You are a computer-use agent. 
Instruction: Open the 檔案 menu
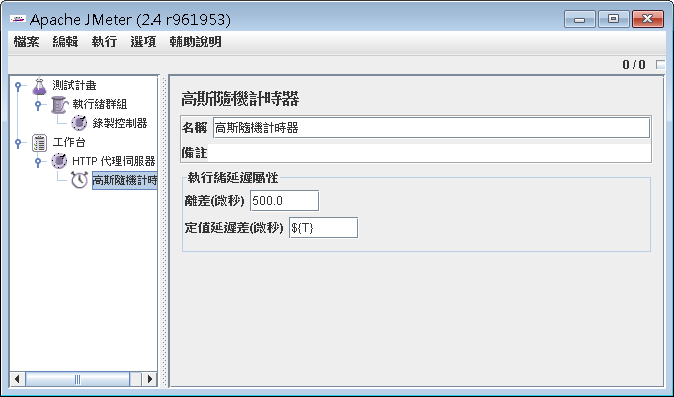tap(27, 42)
